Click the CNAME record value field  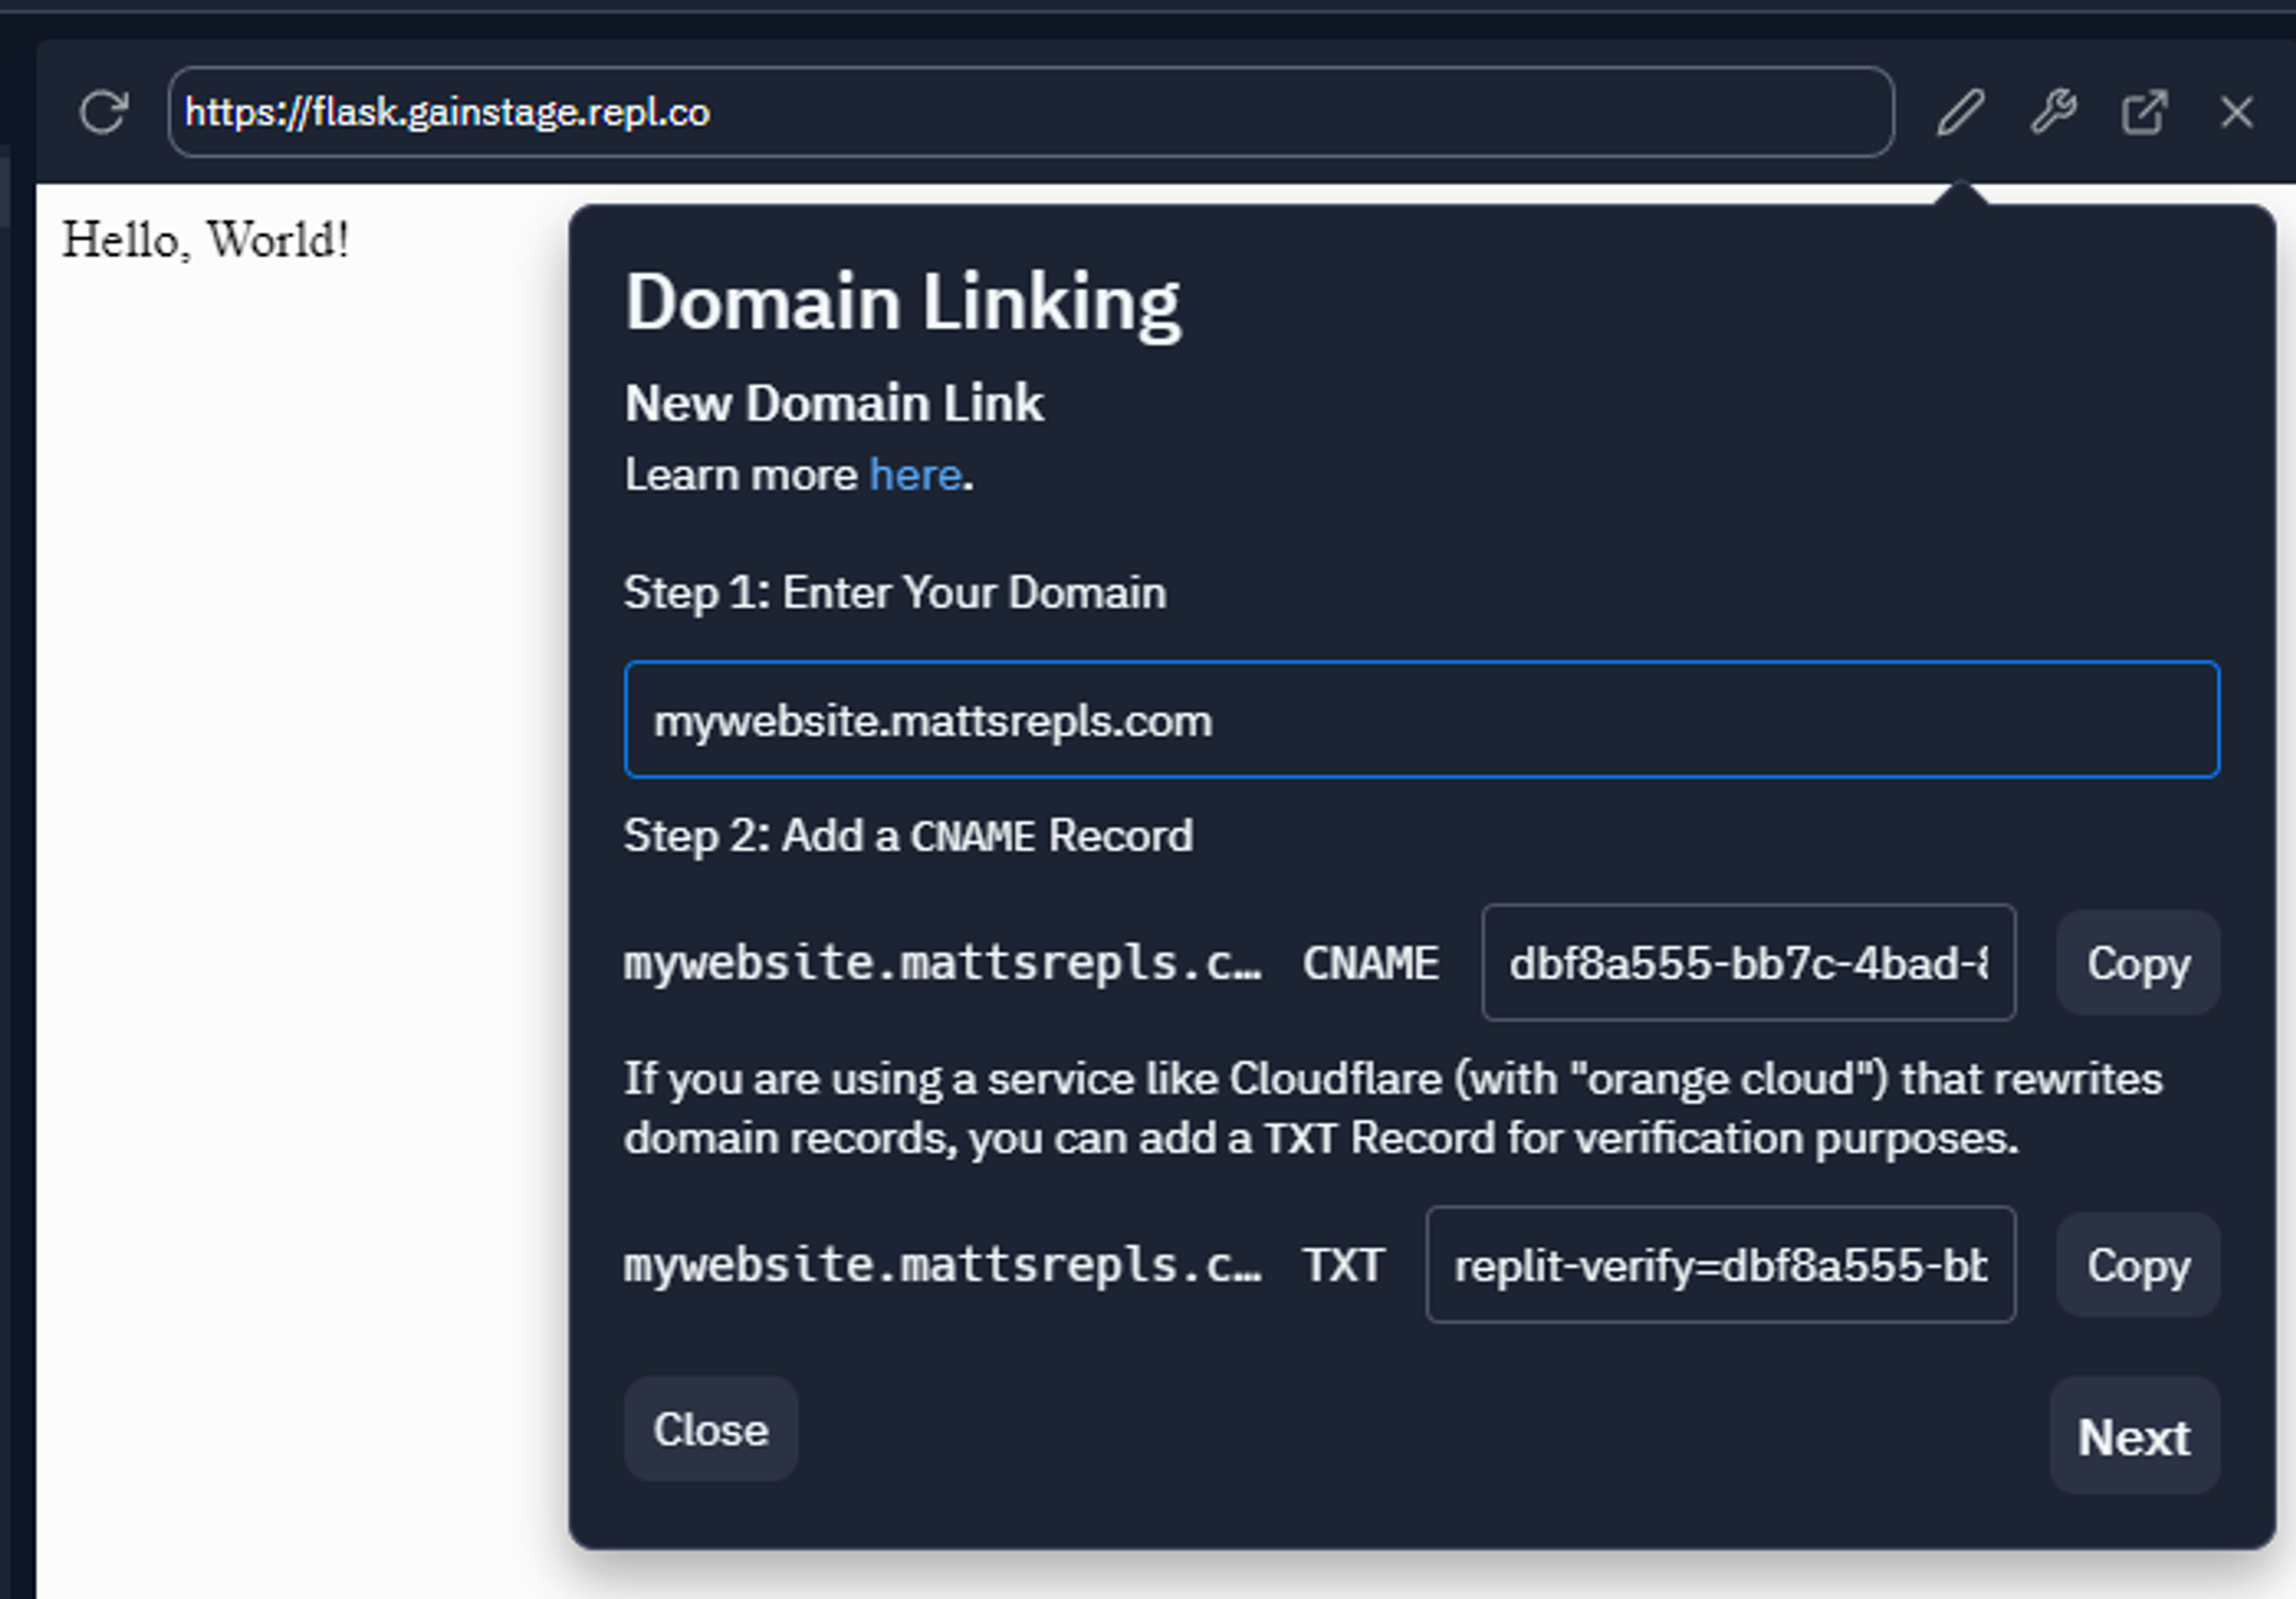[x=1747, y=963]
